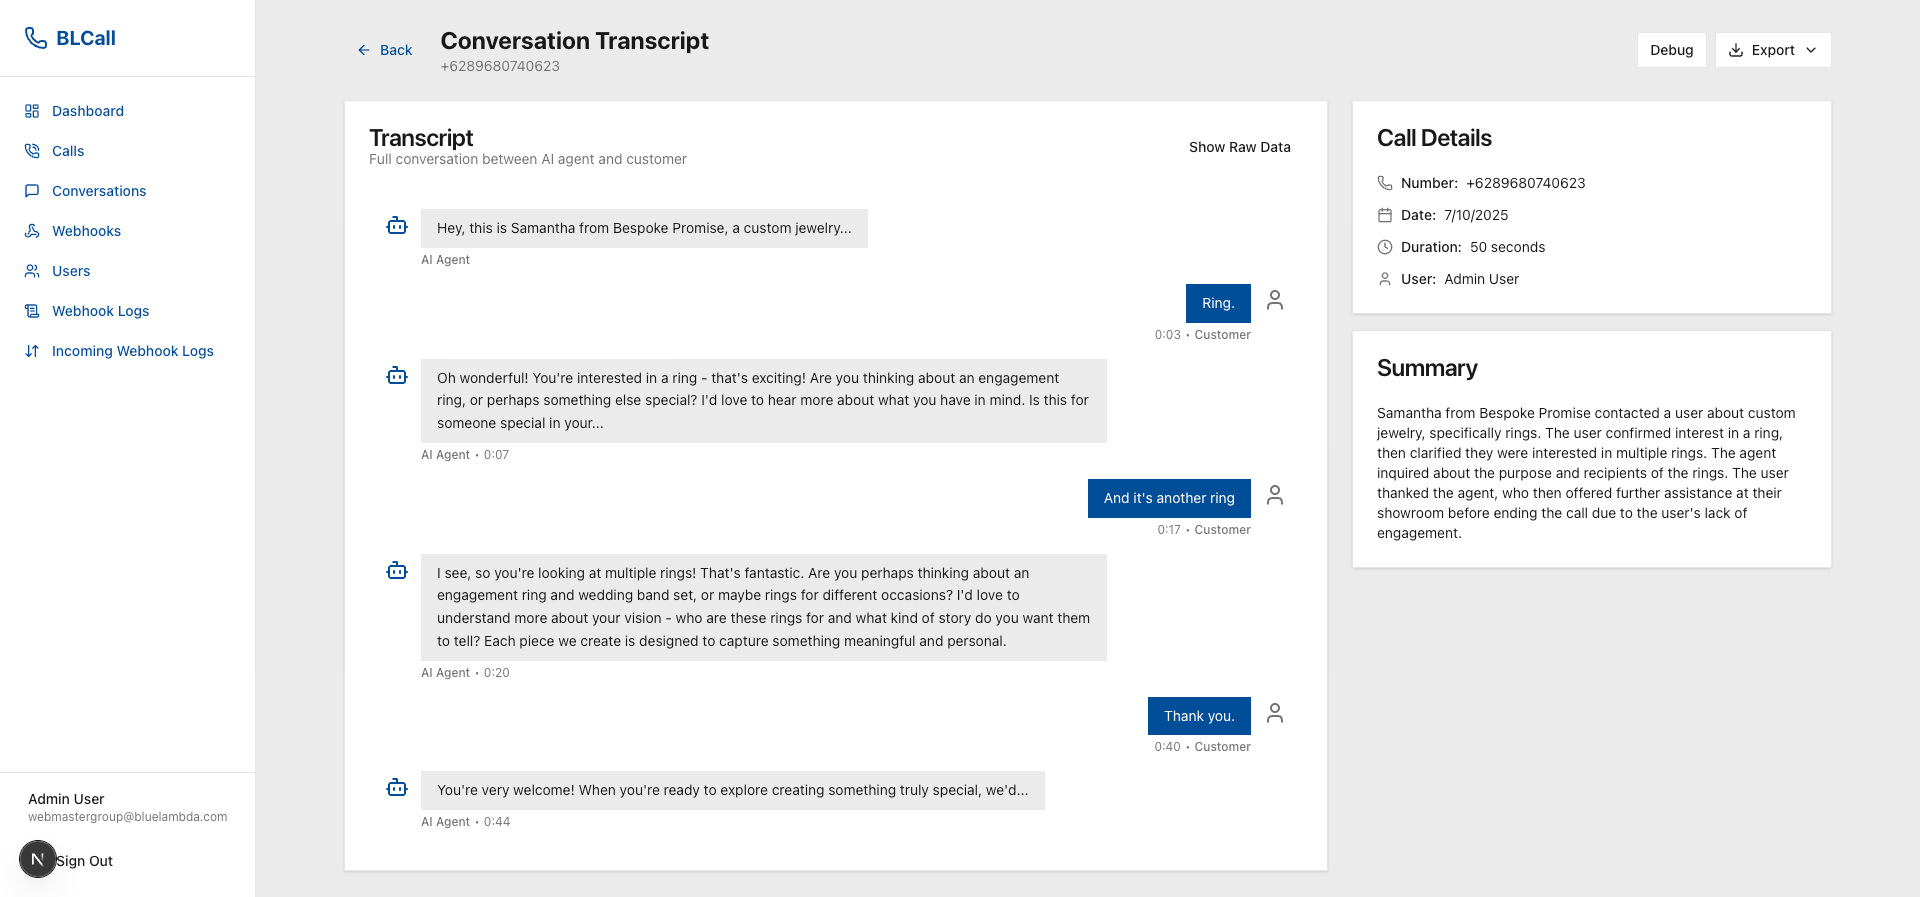The width and height of the screenshot is (1920, 897).
Task: Click the Incoming Webhook Logs arrows icon
Action: (32, 351)
